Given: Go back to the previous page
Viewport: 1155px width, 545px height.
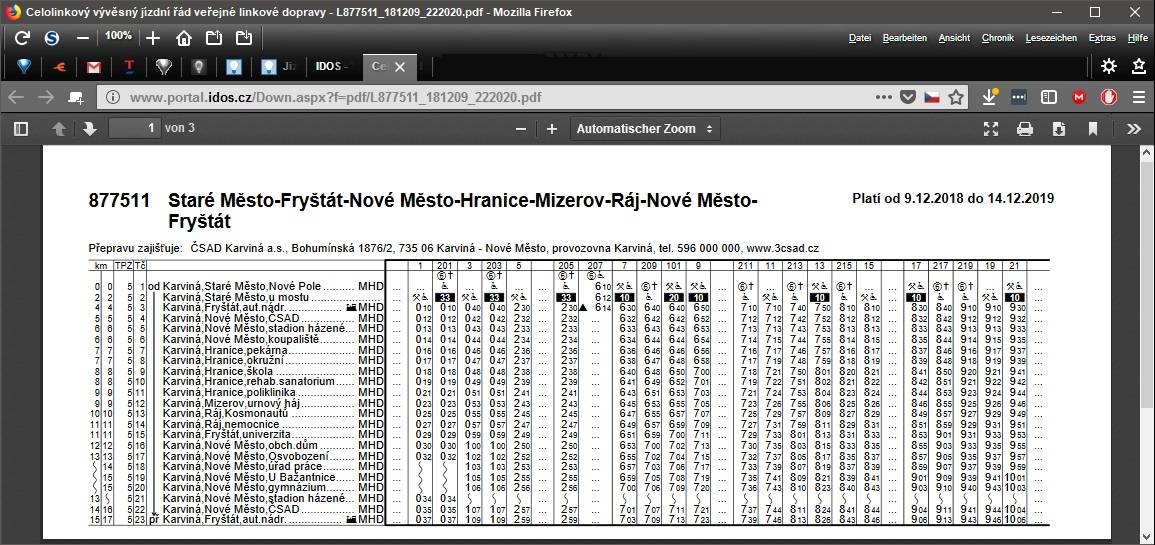Looking at the screenshot, I should (16, 97).
